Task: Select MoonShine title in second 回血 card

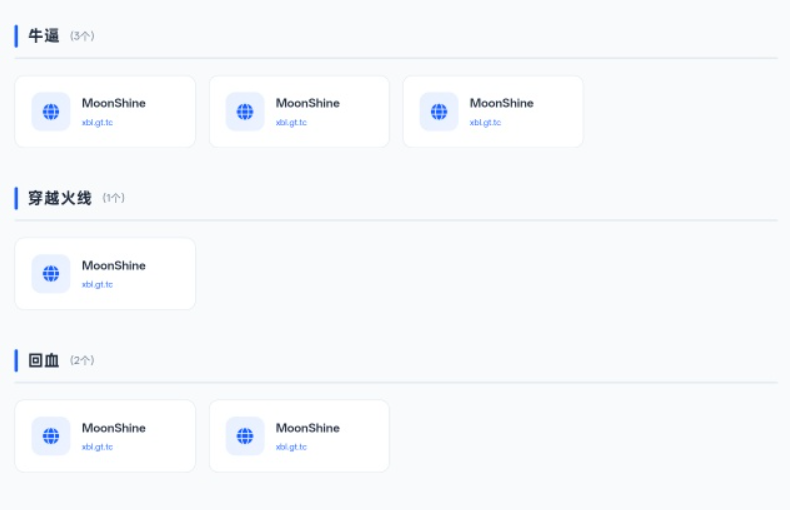Action: [308, 428]
